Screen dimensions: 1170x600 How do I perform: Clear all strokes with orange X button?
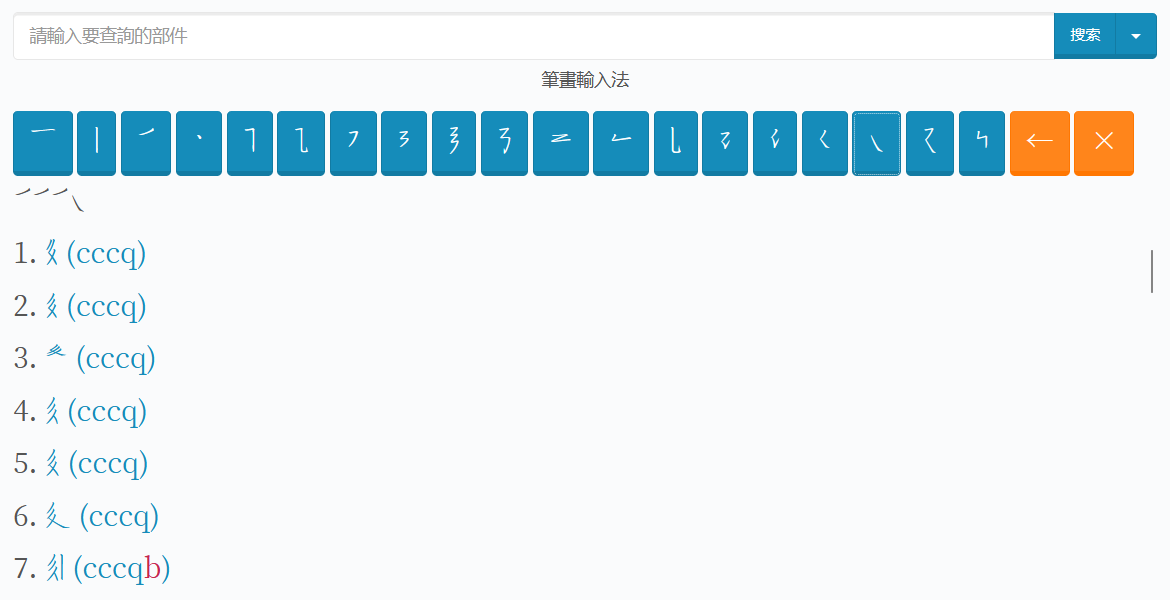tap(1103, 142)
